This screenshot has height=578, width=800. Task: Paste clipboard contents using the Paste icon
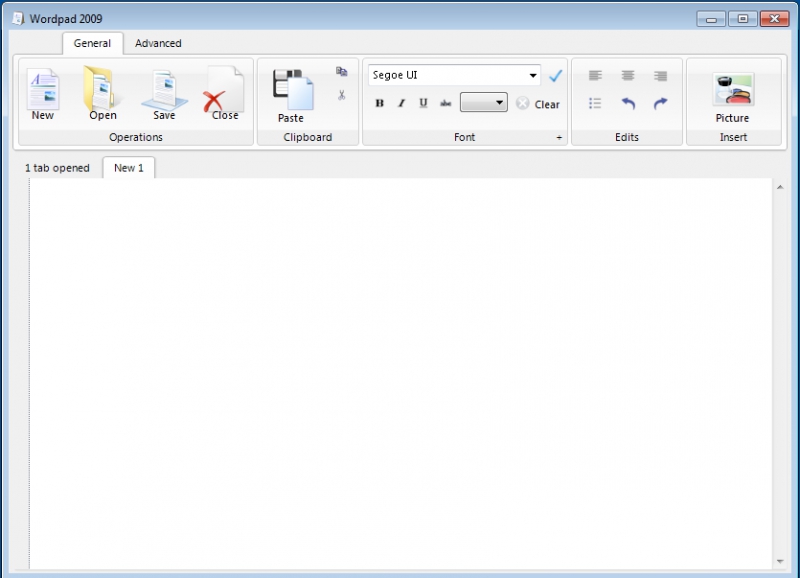coord(291,95)
